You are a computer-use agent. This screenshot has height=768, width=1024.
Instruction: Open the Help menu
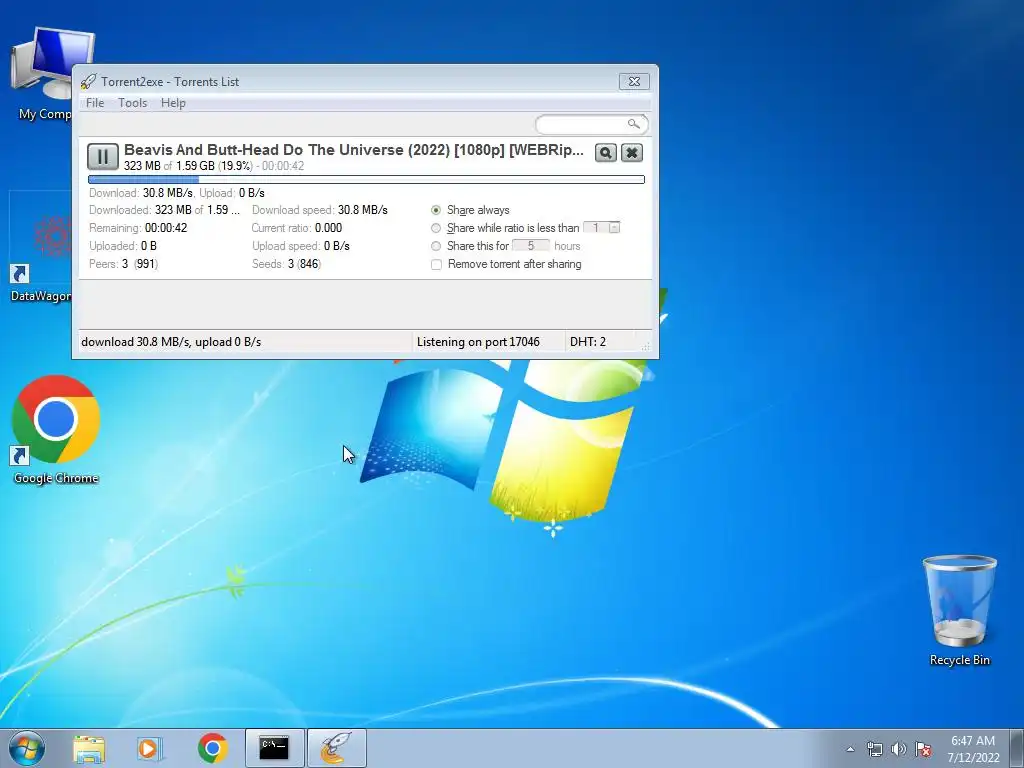pos(173,103)
